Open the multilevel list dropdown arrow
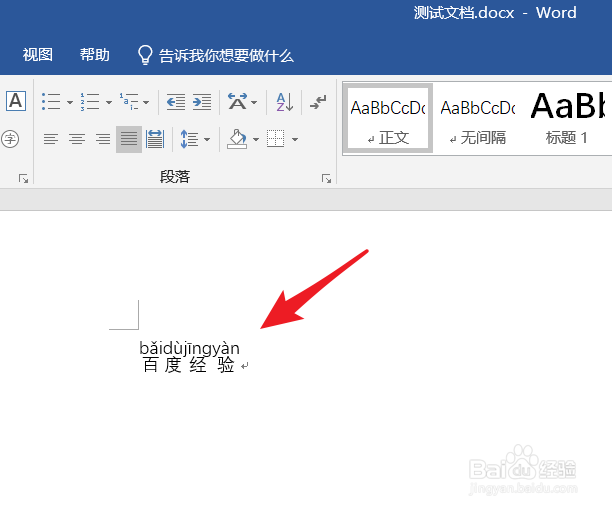 (146, 102)
